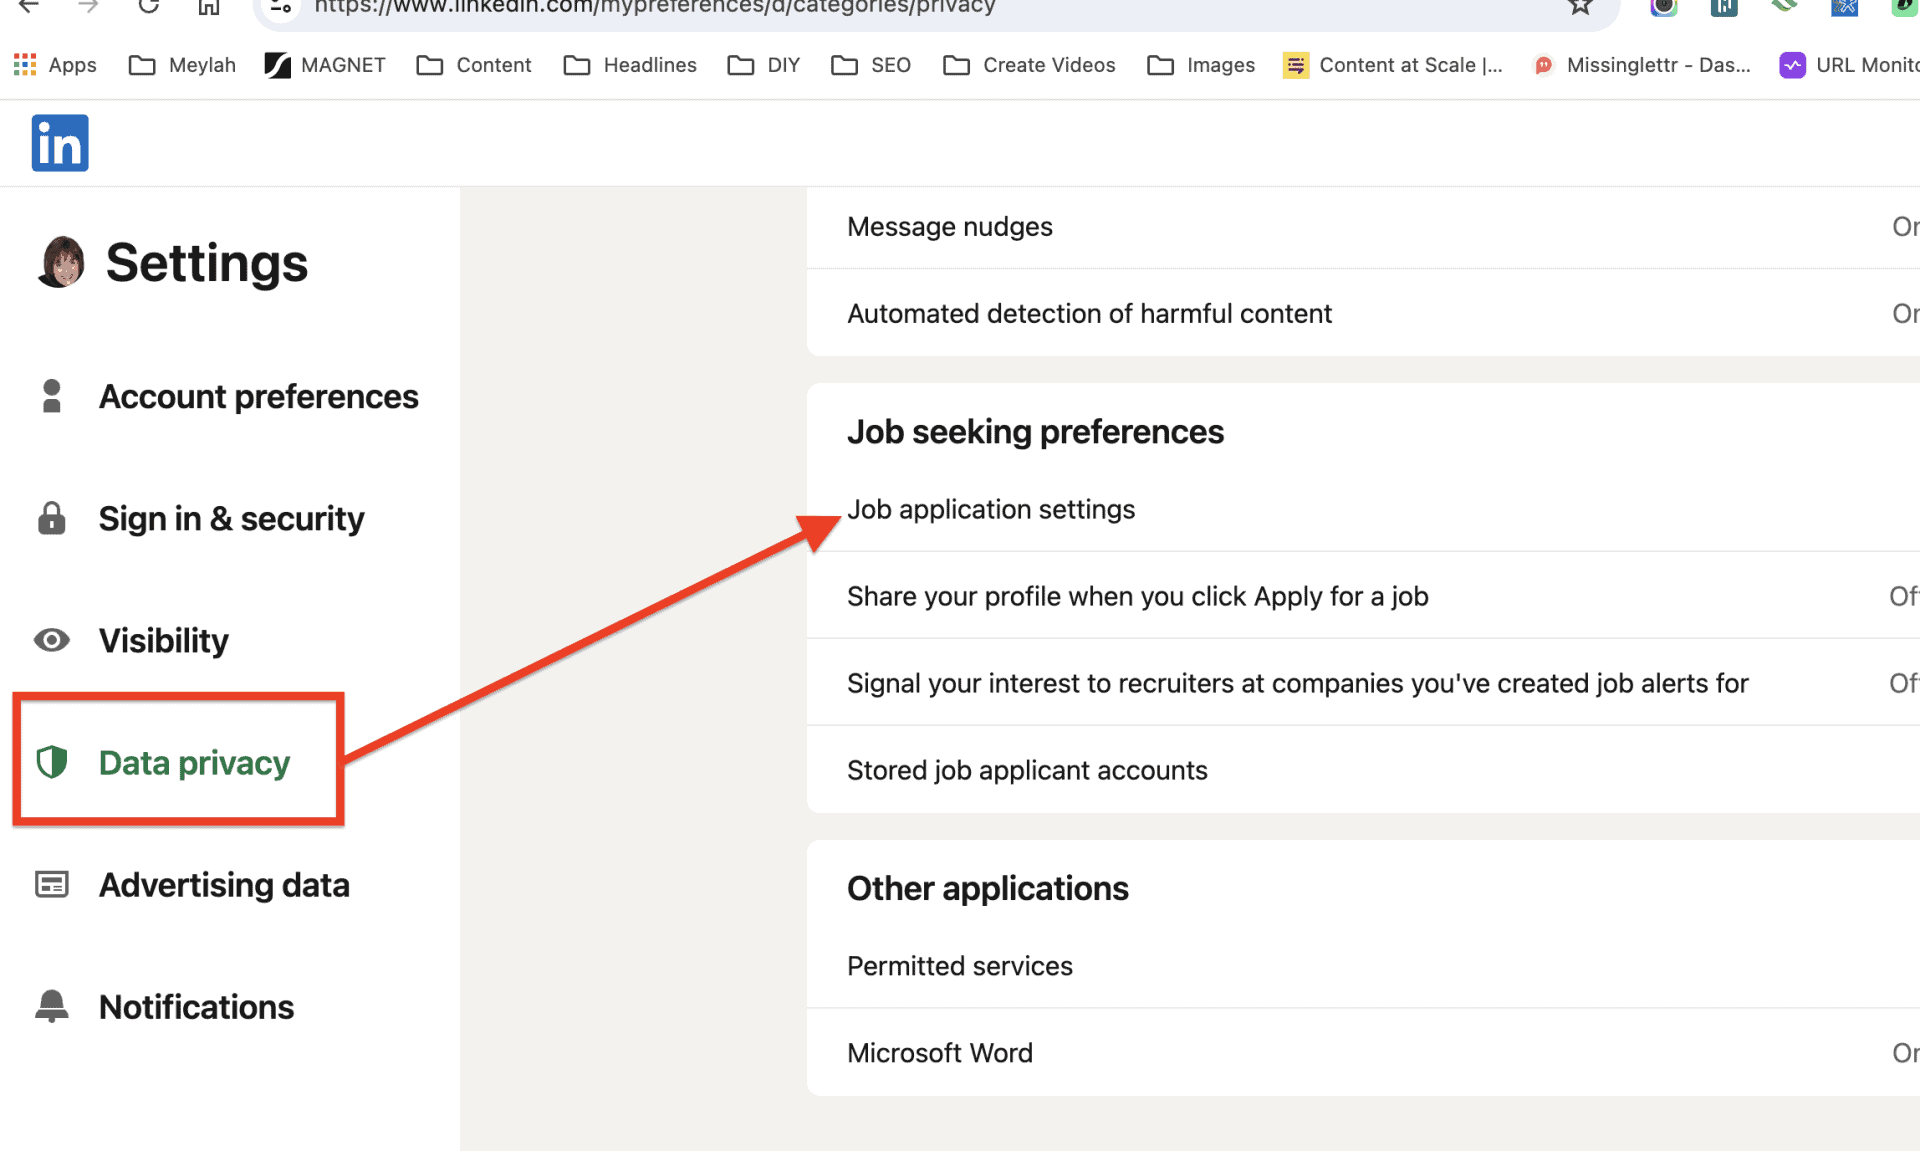The height and width of the screenshot is (1151, 1920).
Task: Select the Sign in & security lock icon
Action: (x=50, y=518)
